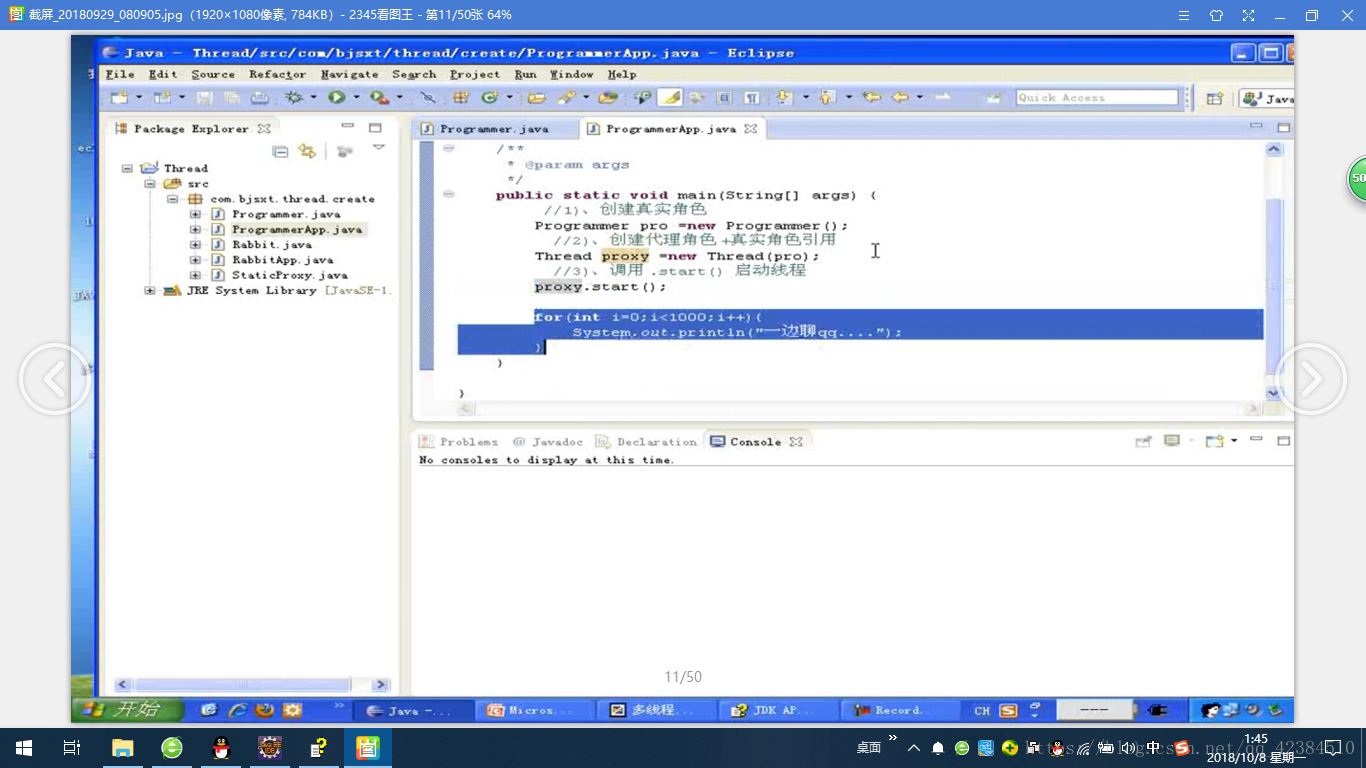
Task: Click the New file toolbar icon
Action: tap(119, 97)
